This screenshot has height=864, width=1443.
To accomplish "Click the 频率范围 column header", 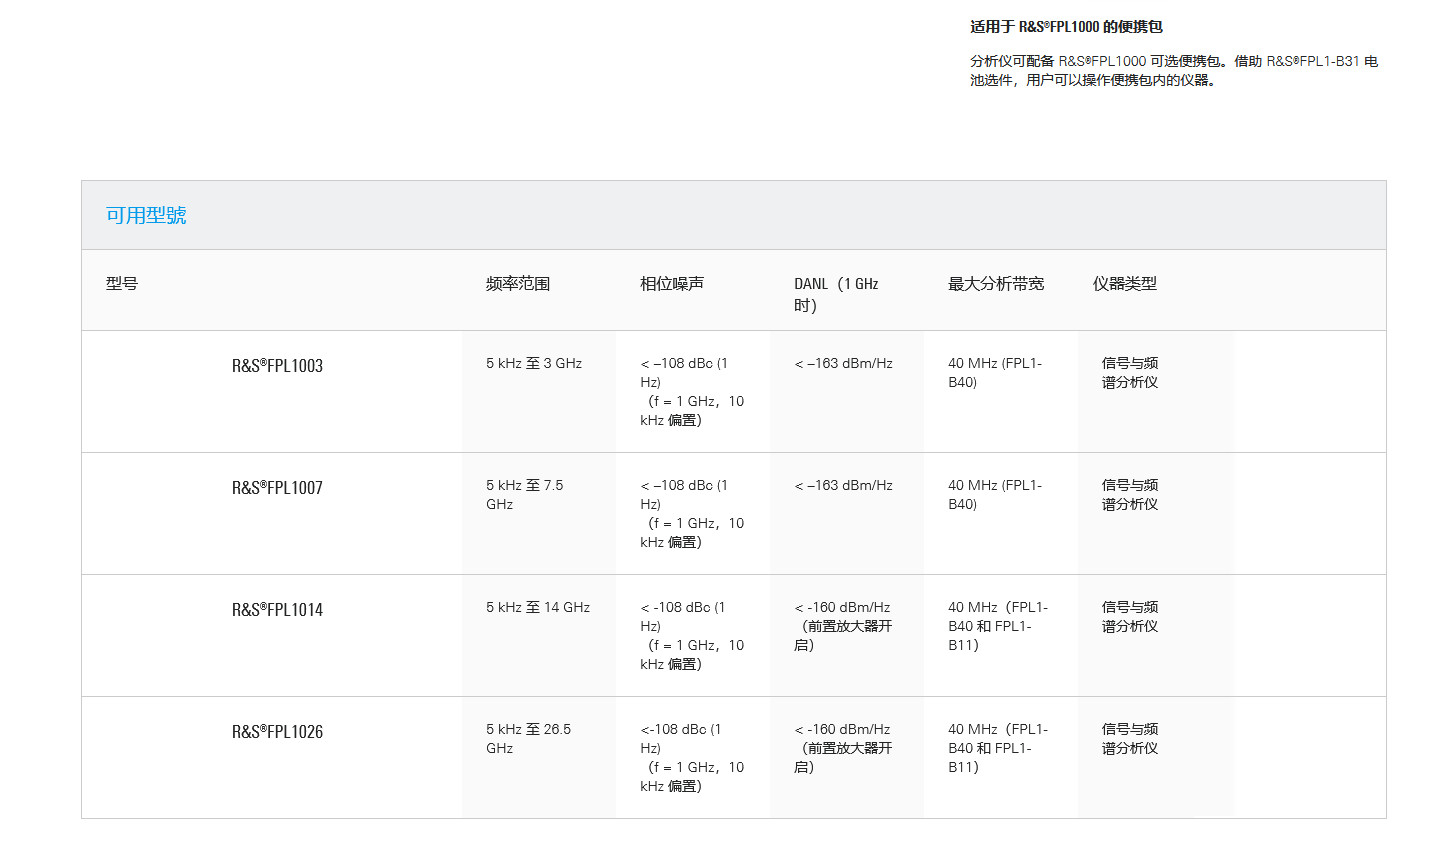I will pos(518,284).
